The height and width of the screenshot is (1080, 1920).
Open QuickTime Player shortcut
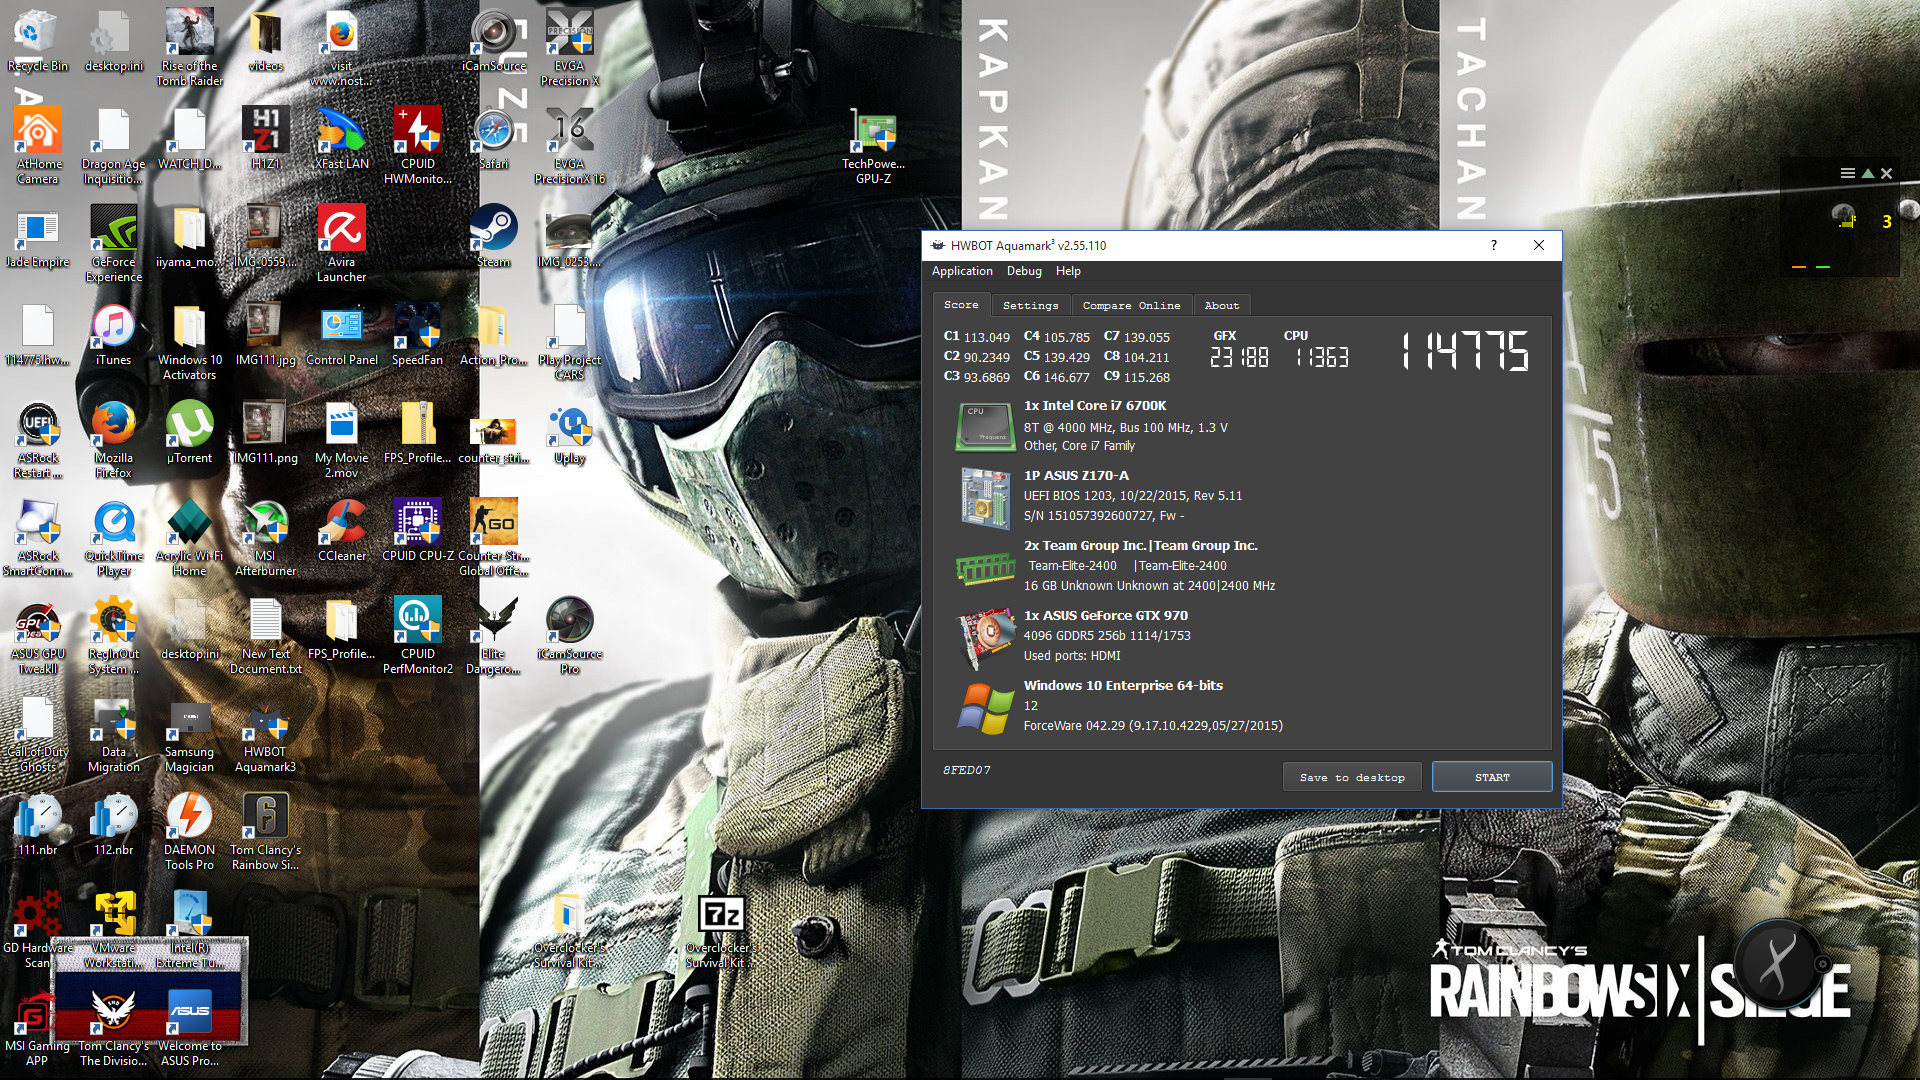(114, 538)
